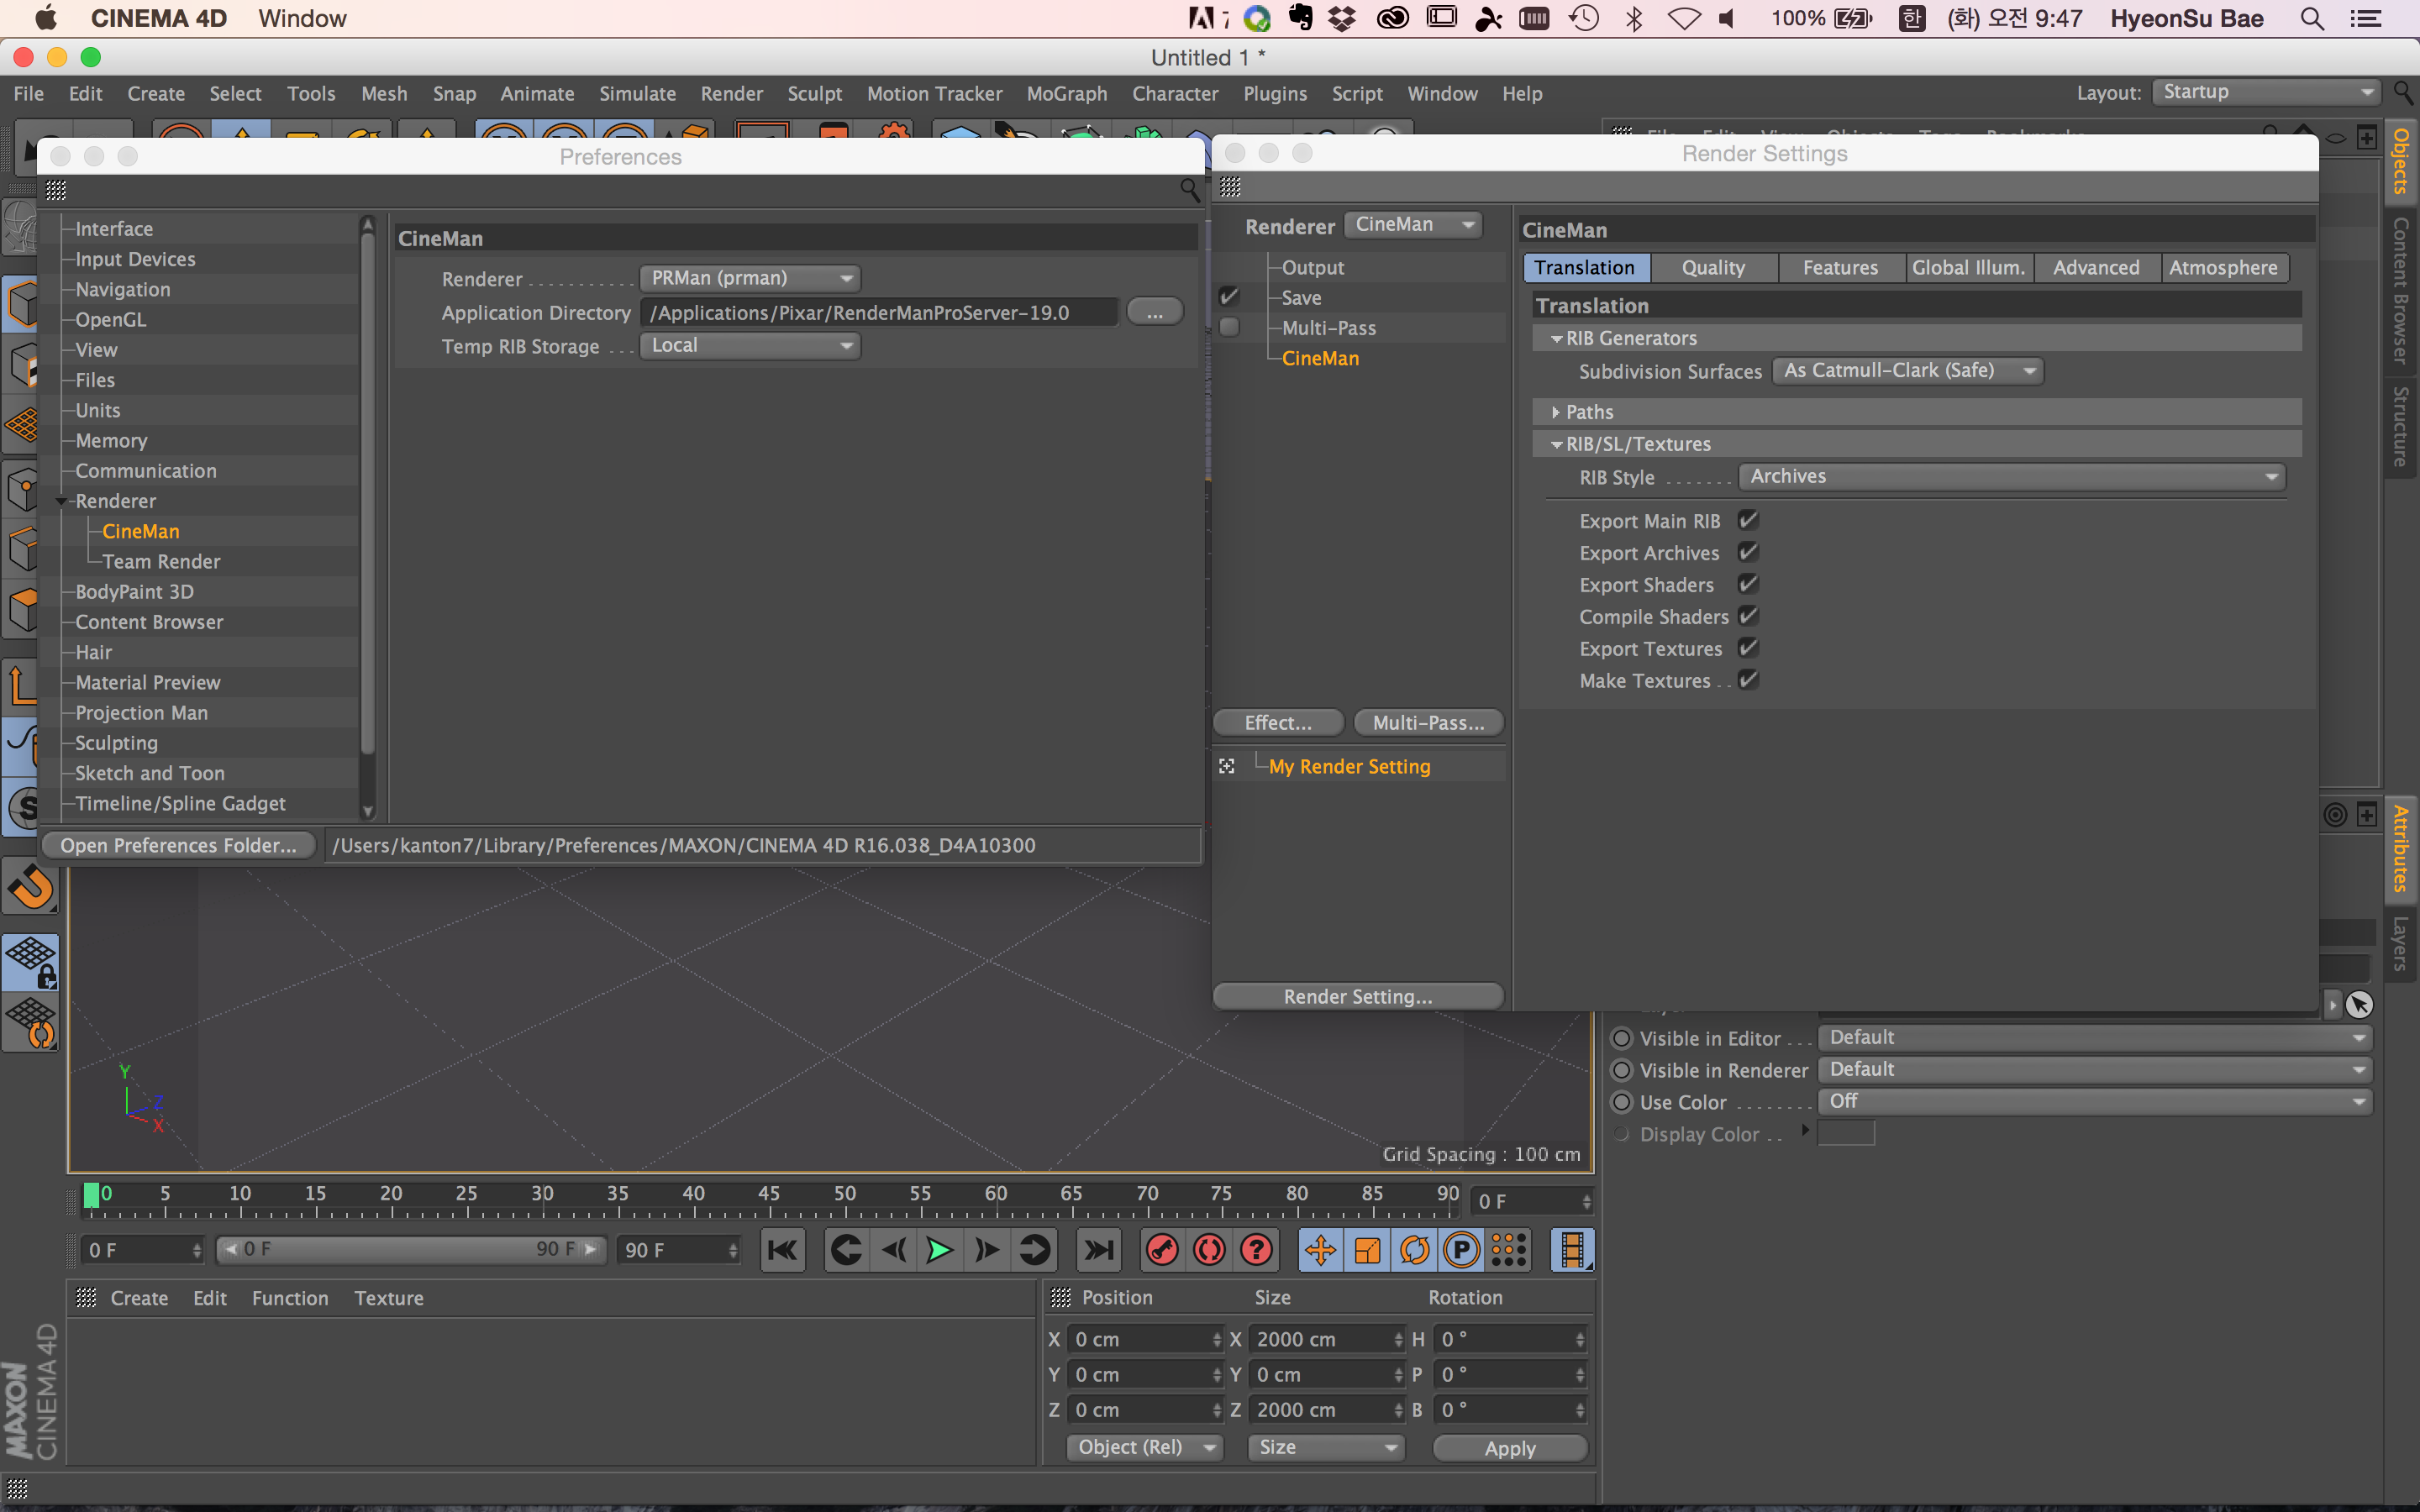Collapse RIB Generators section
The width and height of the screenshot is (2420, 1512).
1556,339
